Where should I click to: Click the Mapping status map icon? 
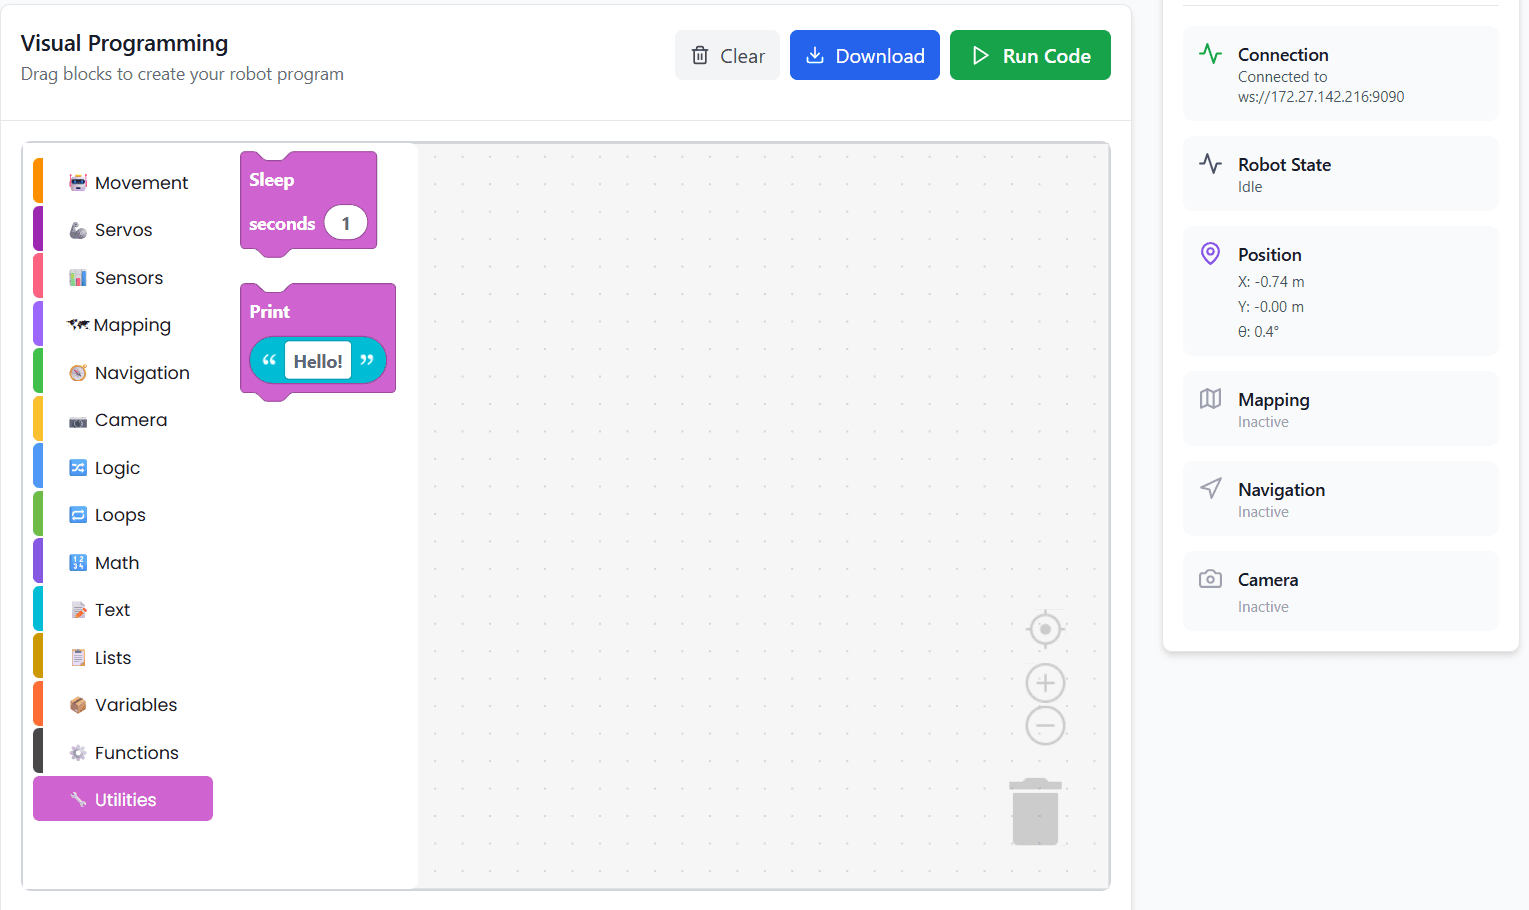[x=1210, y=399]
